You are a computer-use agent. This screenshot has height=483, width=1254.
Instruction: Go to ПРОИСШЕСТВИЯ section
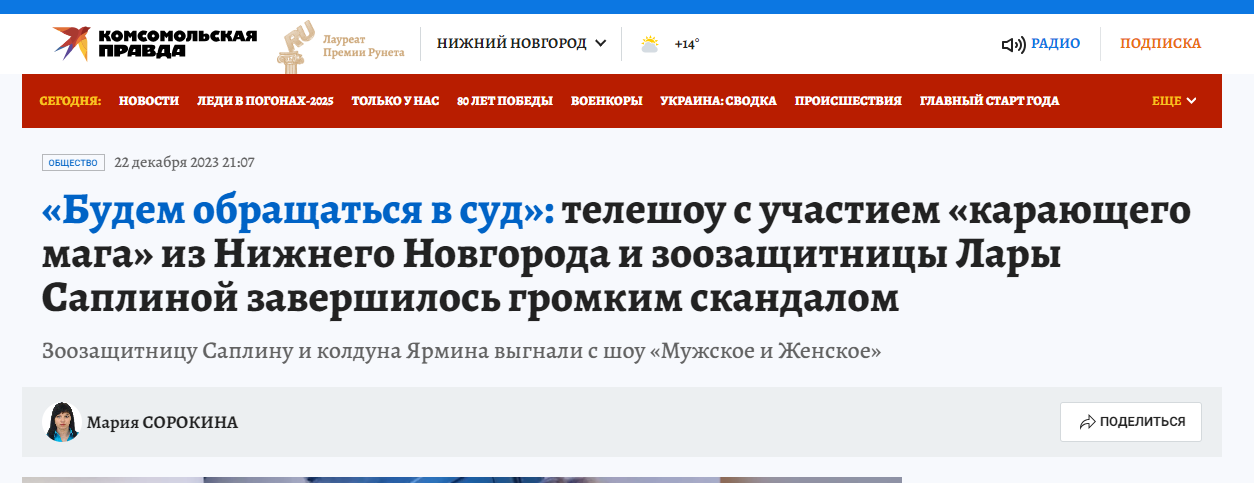point(848,101)
